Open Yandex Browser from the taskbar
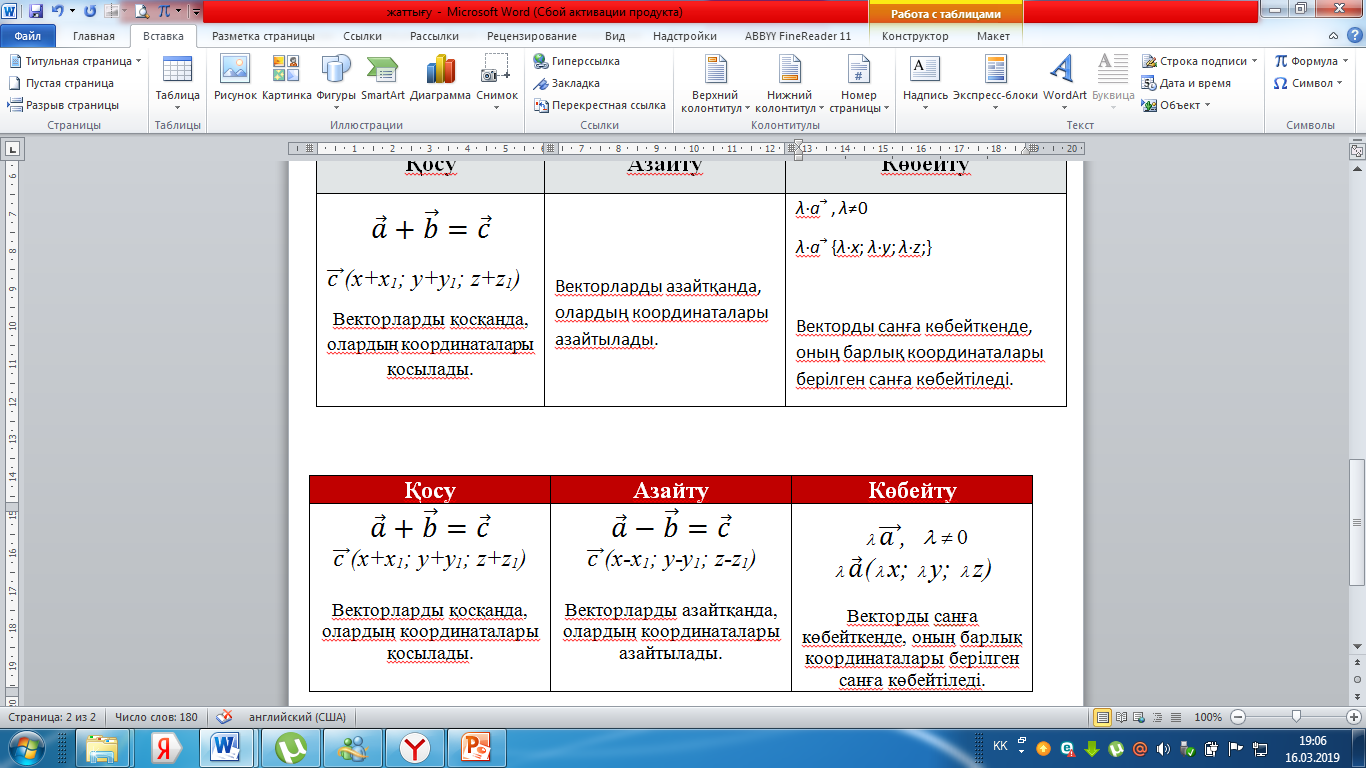 414,748
